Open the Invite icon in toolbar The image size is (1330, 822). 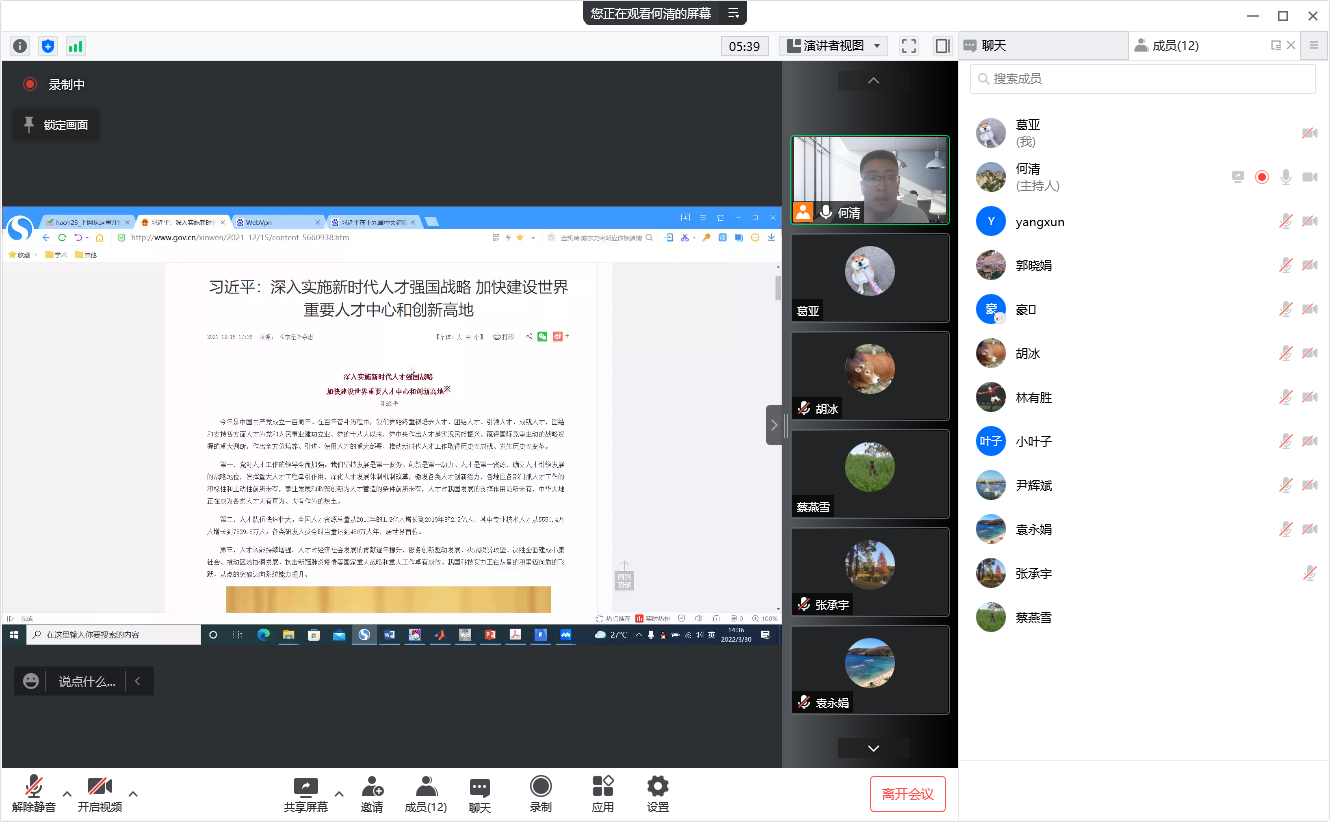[372, 793]
